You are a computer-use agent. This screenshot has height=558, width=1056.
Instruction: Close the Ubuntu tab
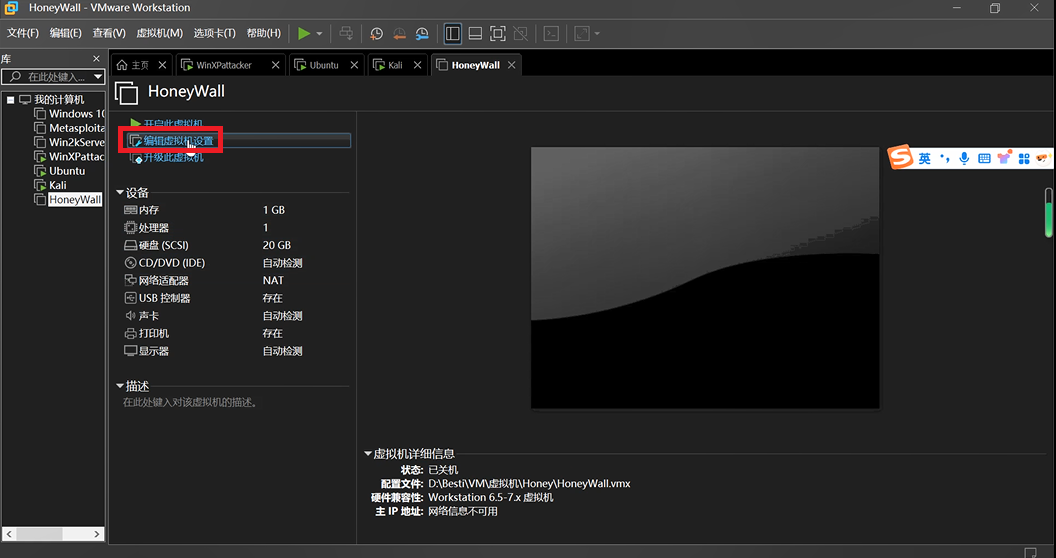pos(354,65)
